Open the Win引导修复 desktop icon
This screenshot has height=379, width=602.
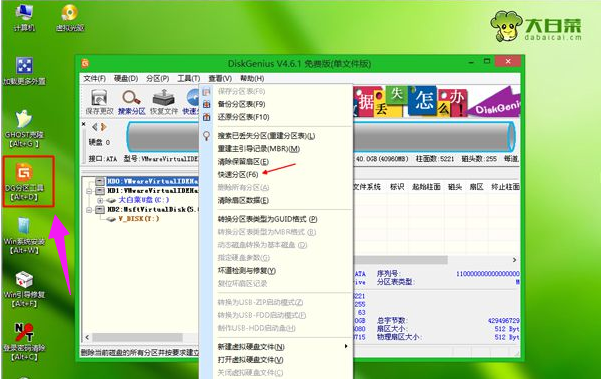[24, 289]
